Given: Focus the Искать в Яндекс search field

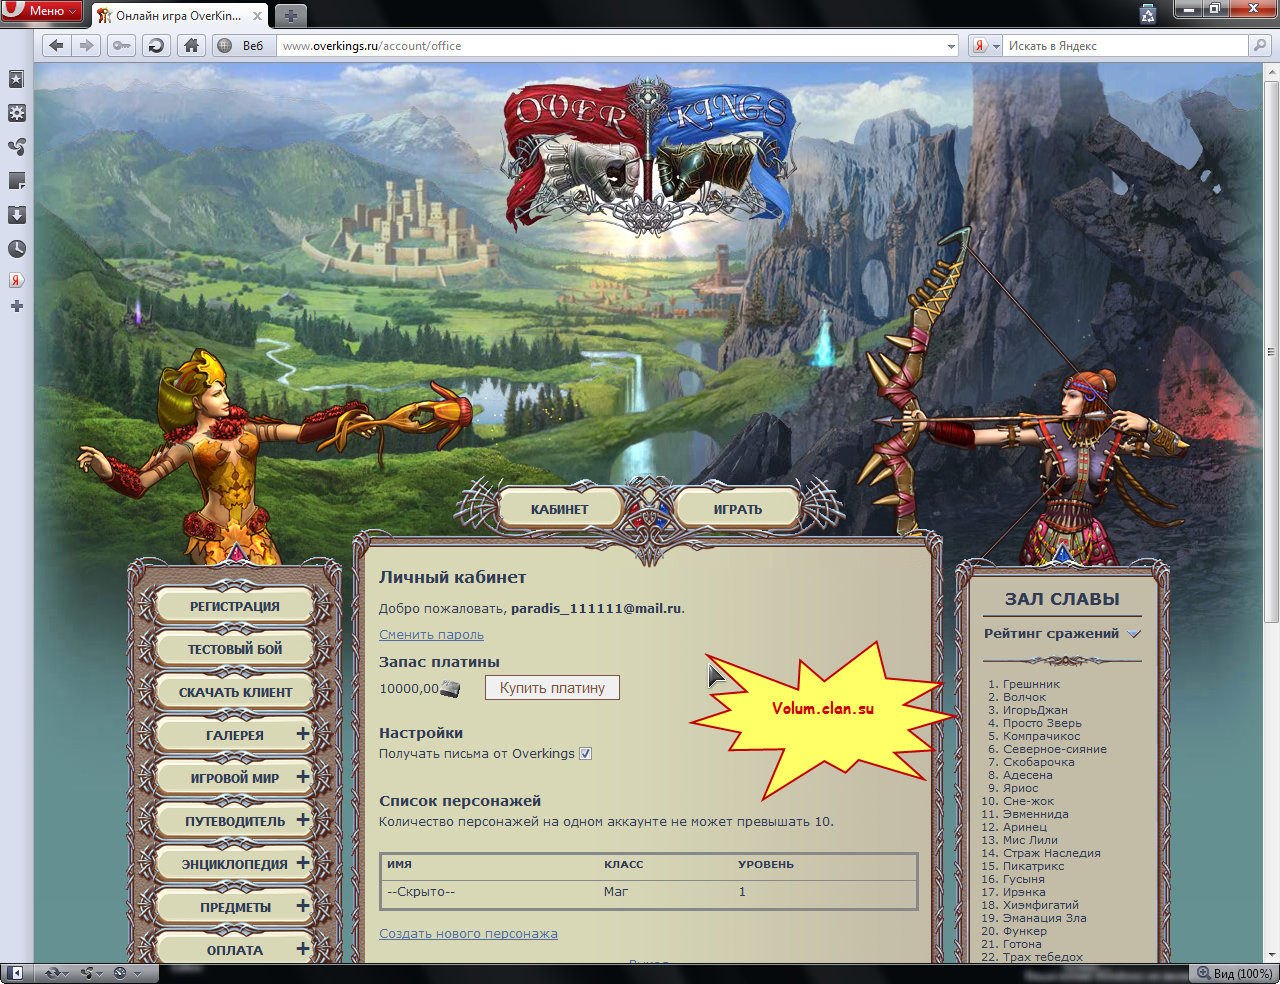Looking at the screenshot, I should click(x=1126, y=46).
